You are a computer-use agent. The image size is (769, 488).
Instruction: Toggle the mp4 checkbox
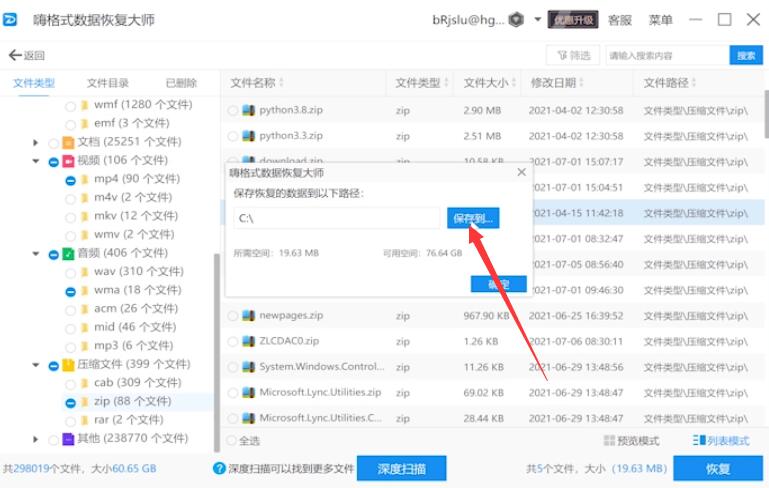pyautogui.click(x=70, y=180)
